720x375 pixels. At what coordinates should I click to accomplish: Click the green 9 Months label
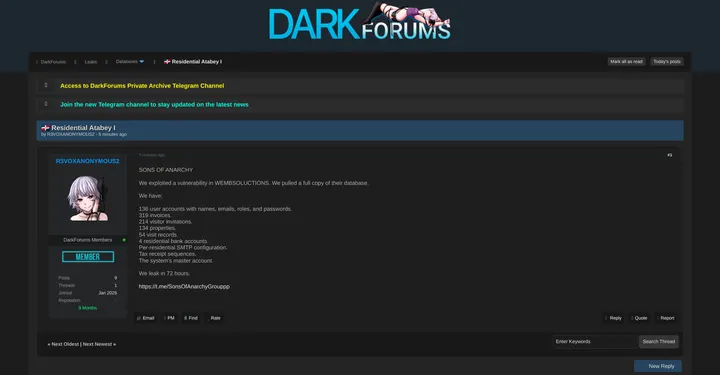pyautogui.click(x=87, y=308)
